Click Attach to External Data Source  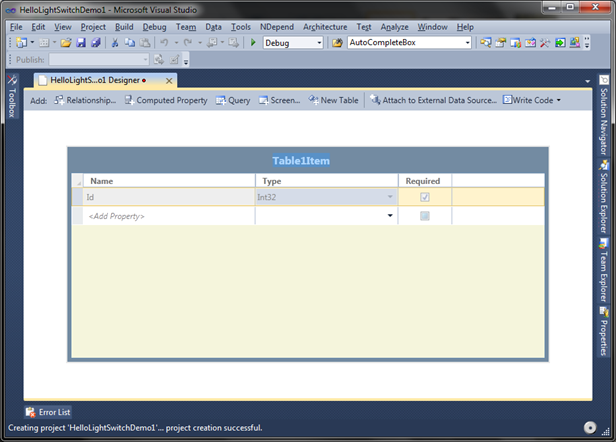coord(433,100)
